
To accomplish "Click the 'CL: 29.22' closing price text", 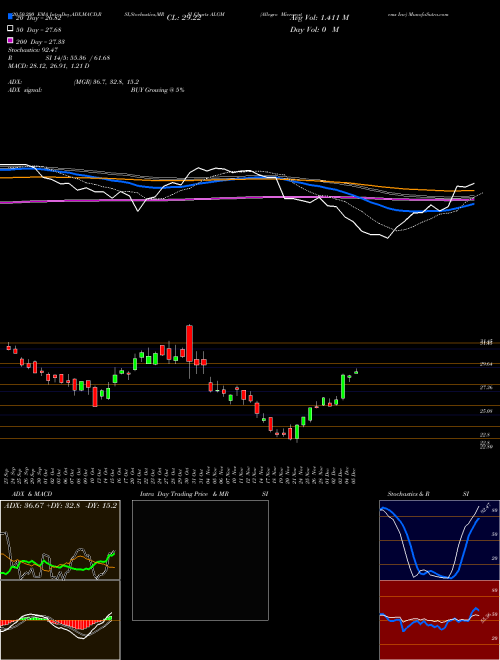I will pyautogui.click(x=184, y=18).
